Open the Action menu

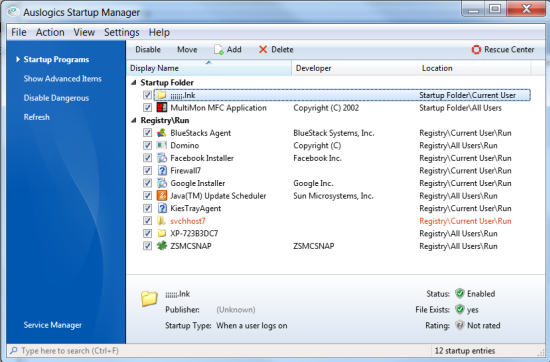point(50,32)
